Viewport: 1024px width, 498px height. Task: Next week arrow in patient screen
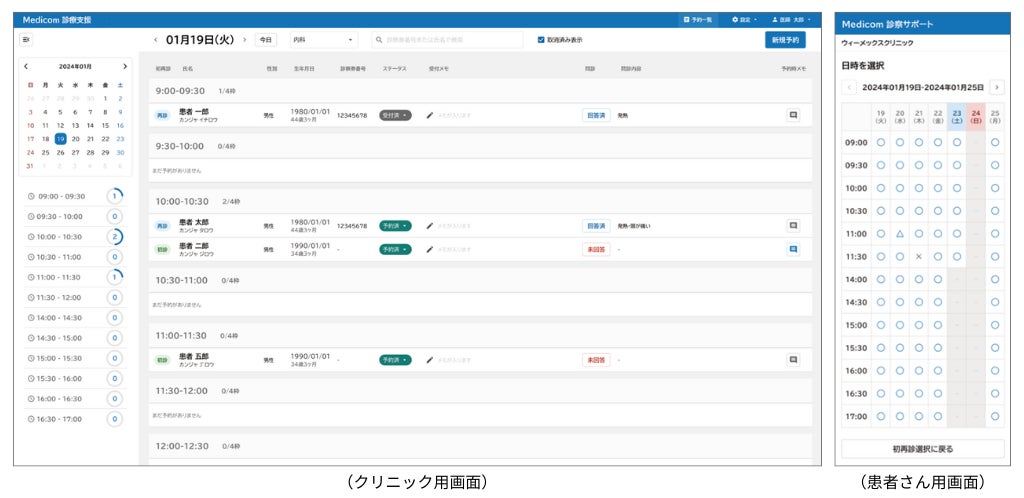tap(997, 87)
